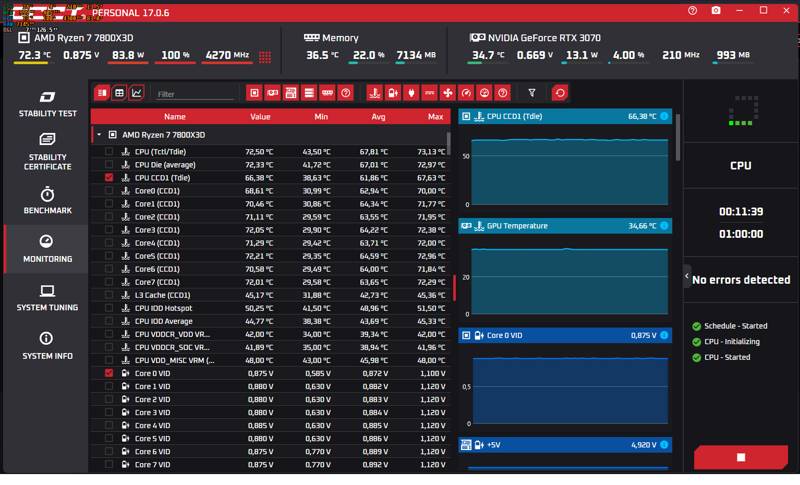Filter sensors by GPU device icon
The image size is (800, 485).
(x=272, y=93)
